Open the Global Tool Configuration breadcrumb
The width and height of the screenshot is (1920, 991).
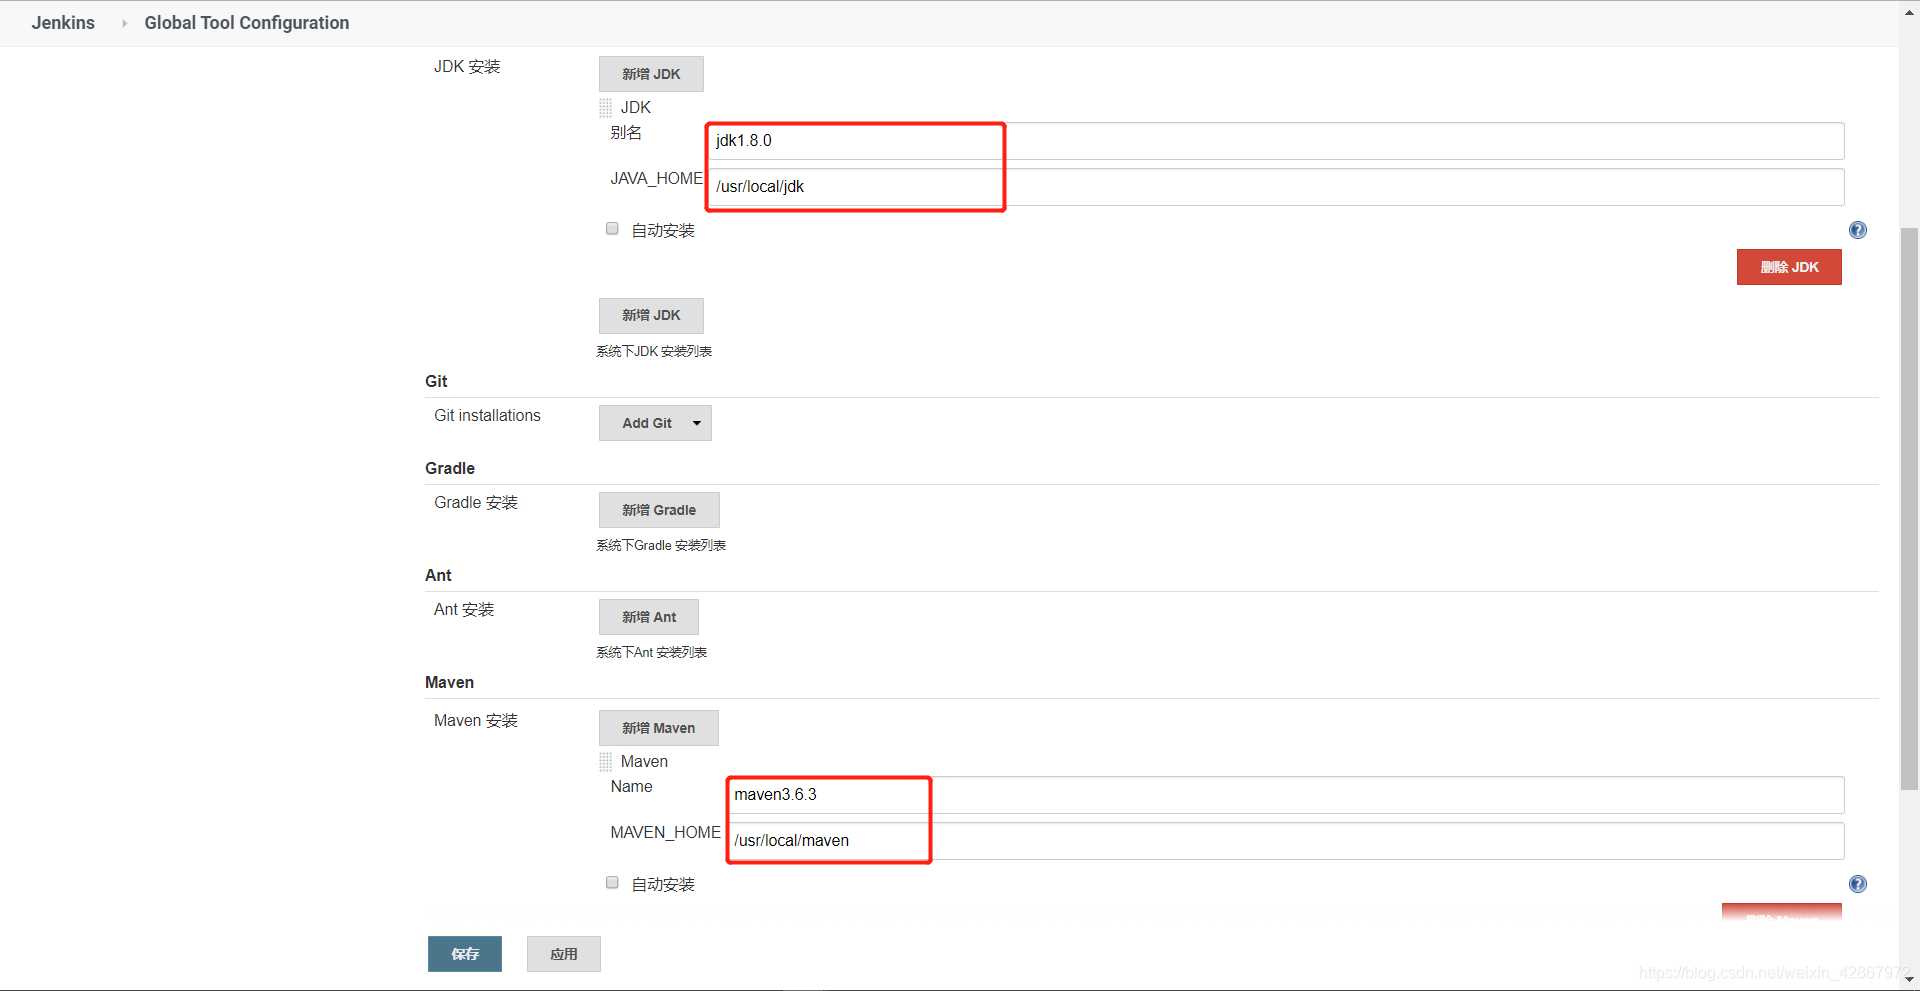coord(247,23)
